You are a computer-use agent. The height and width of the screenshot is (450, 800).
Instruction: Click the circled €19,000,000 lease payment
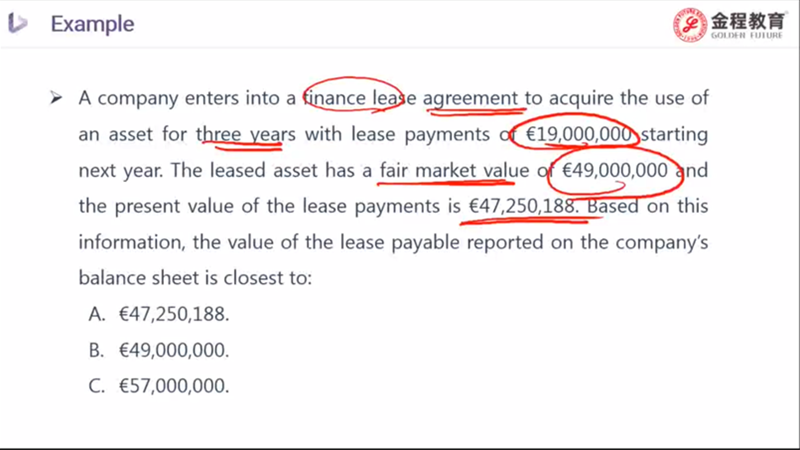(579, 134)
